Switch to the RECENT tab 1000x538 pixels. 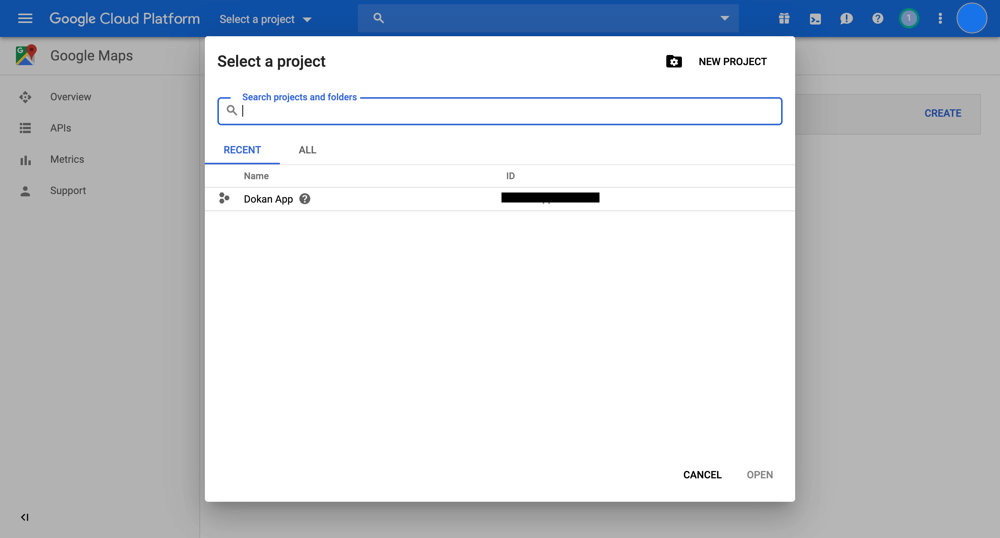coord(242,150)
